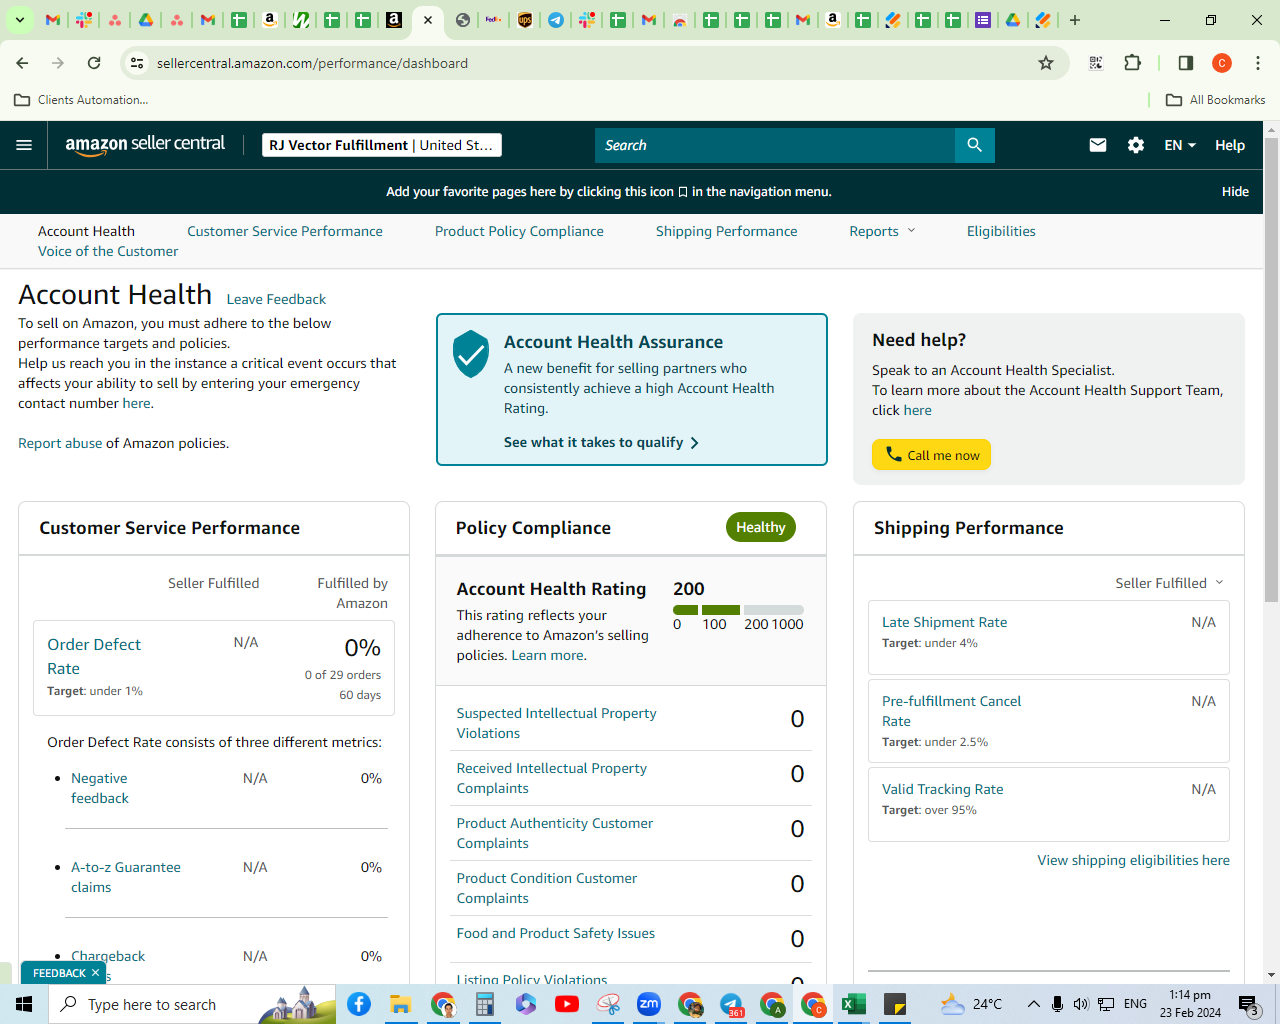Open the Valid Tracking Rate link
Image resolution: width=1280 pixels, height=1024 pixels.
click(942, 789)
